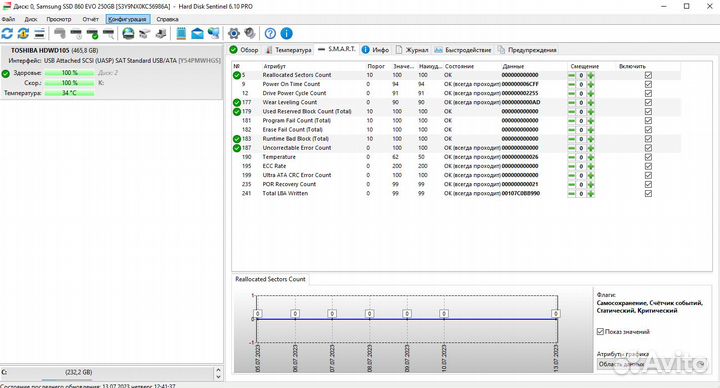The height and width of the screenshot is (388, 720).
Task: Click the disk icon with magnifying glass
Action: [x=108, y=33]
